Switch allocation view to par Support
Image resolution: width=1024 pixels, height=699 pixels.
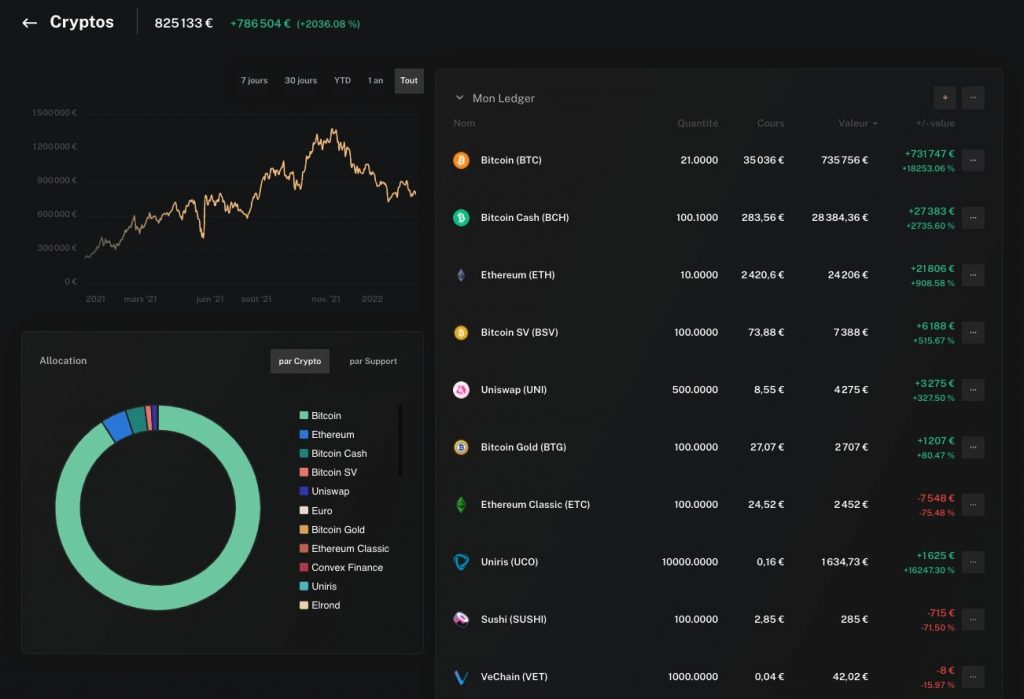click(372, 361)
